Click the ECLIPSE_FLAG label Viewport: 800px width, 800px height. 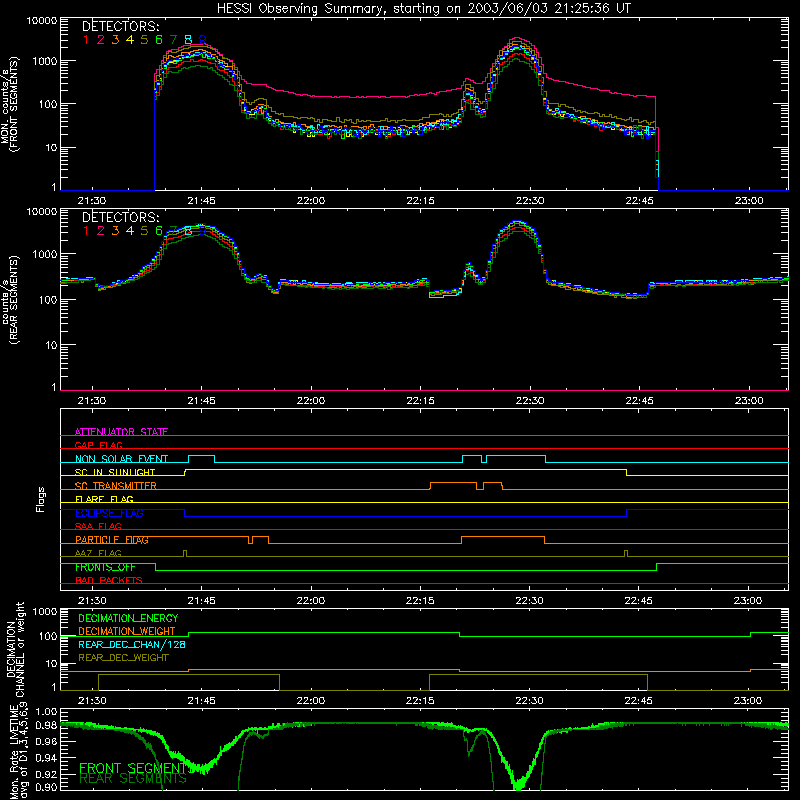pos(109,513)
